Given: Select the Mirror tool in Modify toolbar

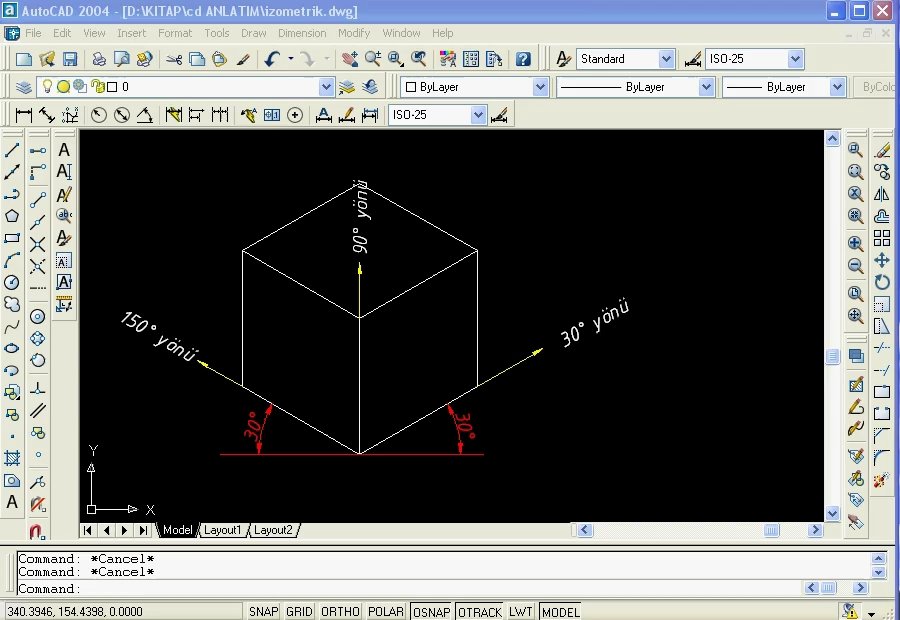Looking at the screenshot, I should (882, 194).
